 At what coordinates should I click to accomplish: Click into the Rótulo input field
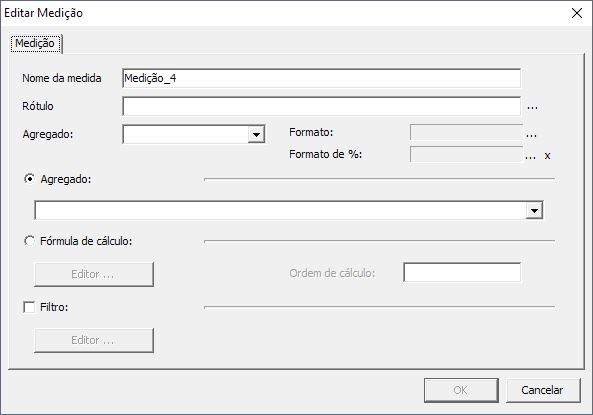(x=321, y=106)
